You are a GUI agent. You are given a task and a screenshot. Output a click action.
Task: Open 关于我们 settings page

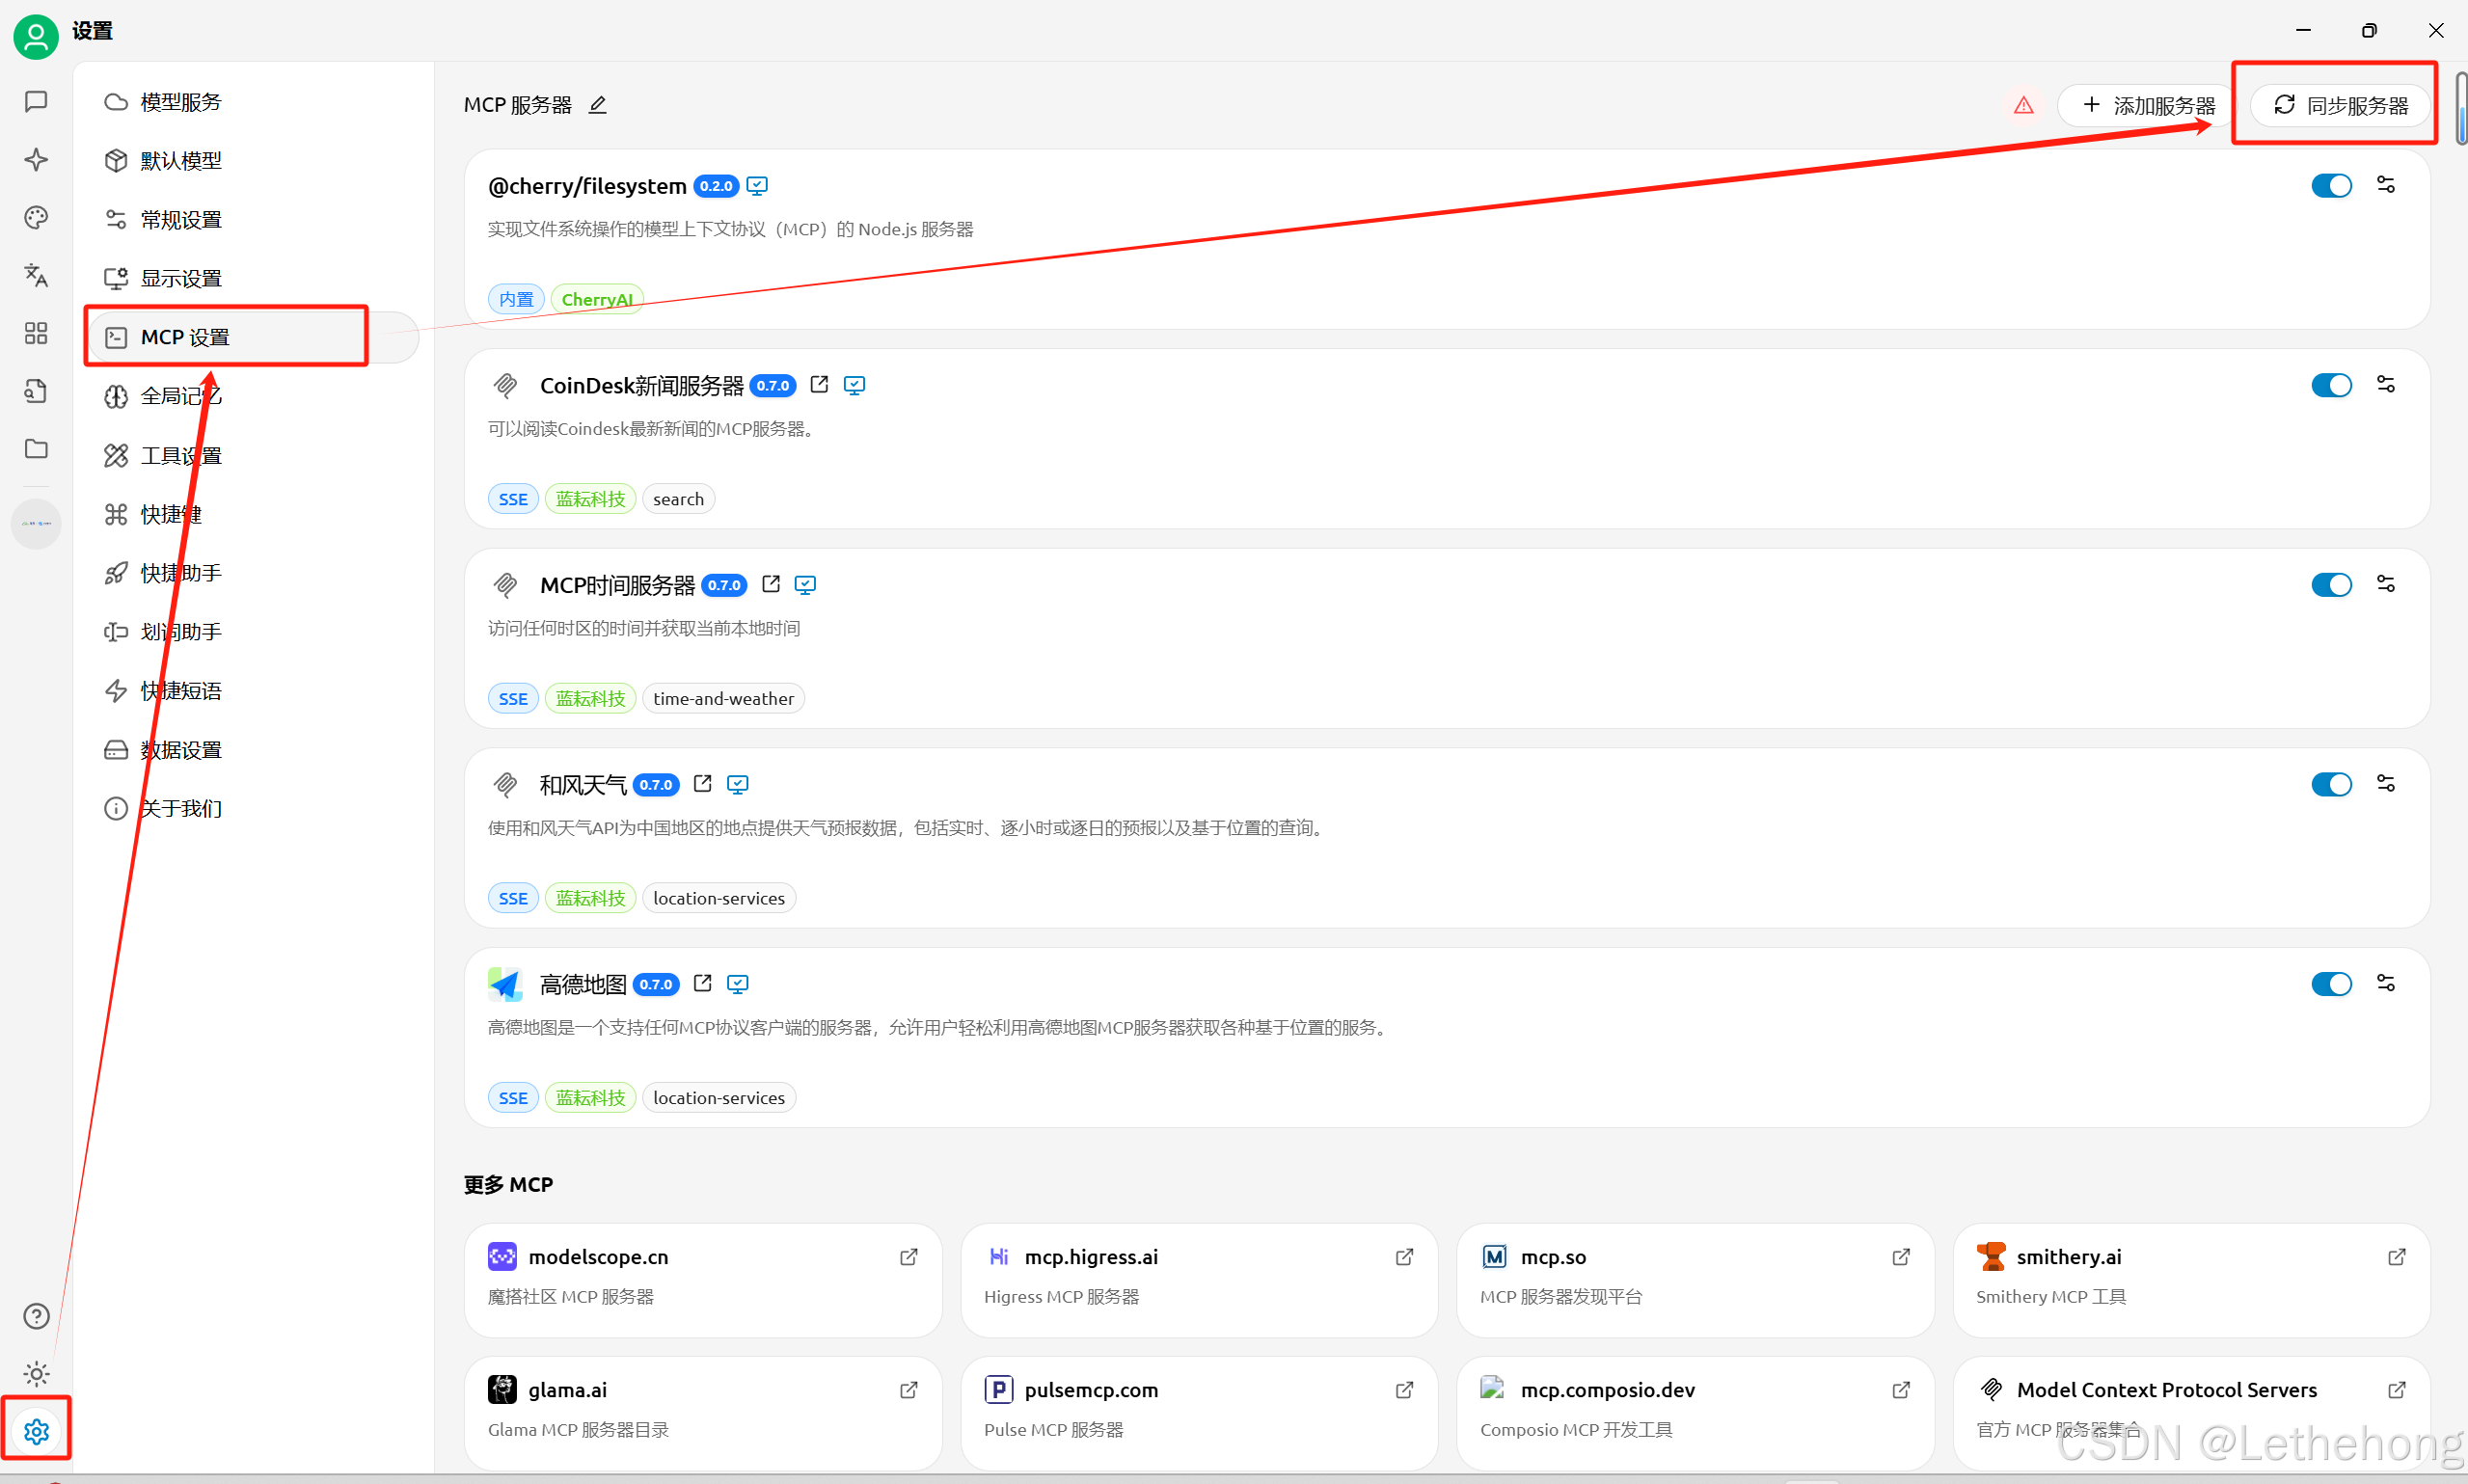(253, 808)
